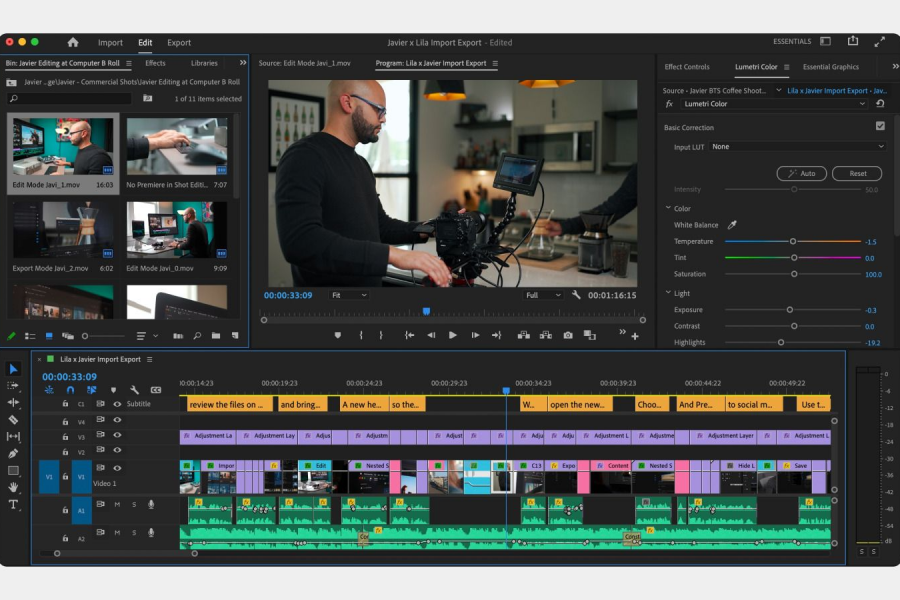Select the Razor tool
The width and height of the screenshot is (900, 600).
[13, 420]
